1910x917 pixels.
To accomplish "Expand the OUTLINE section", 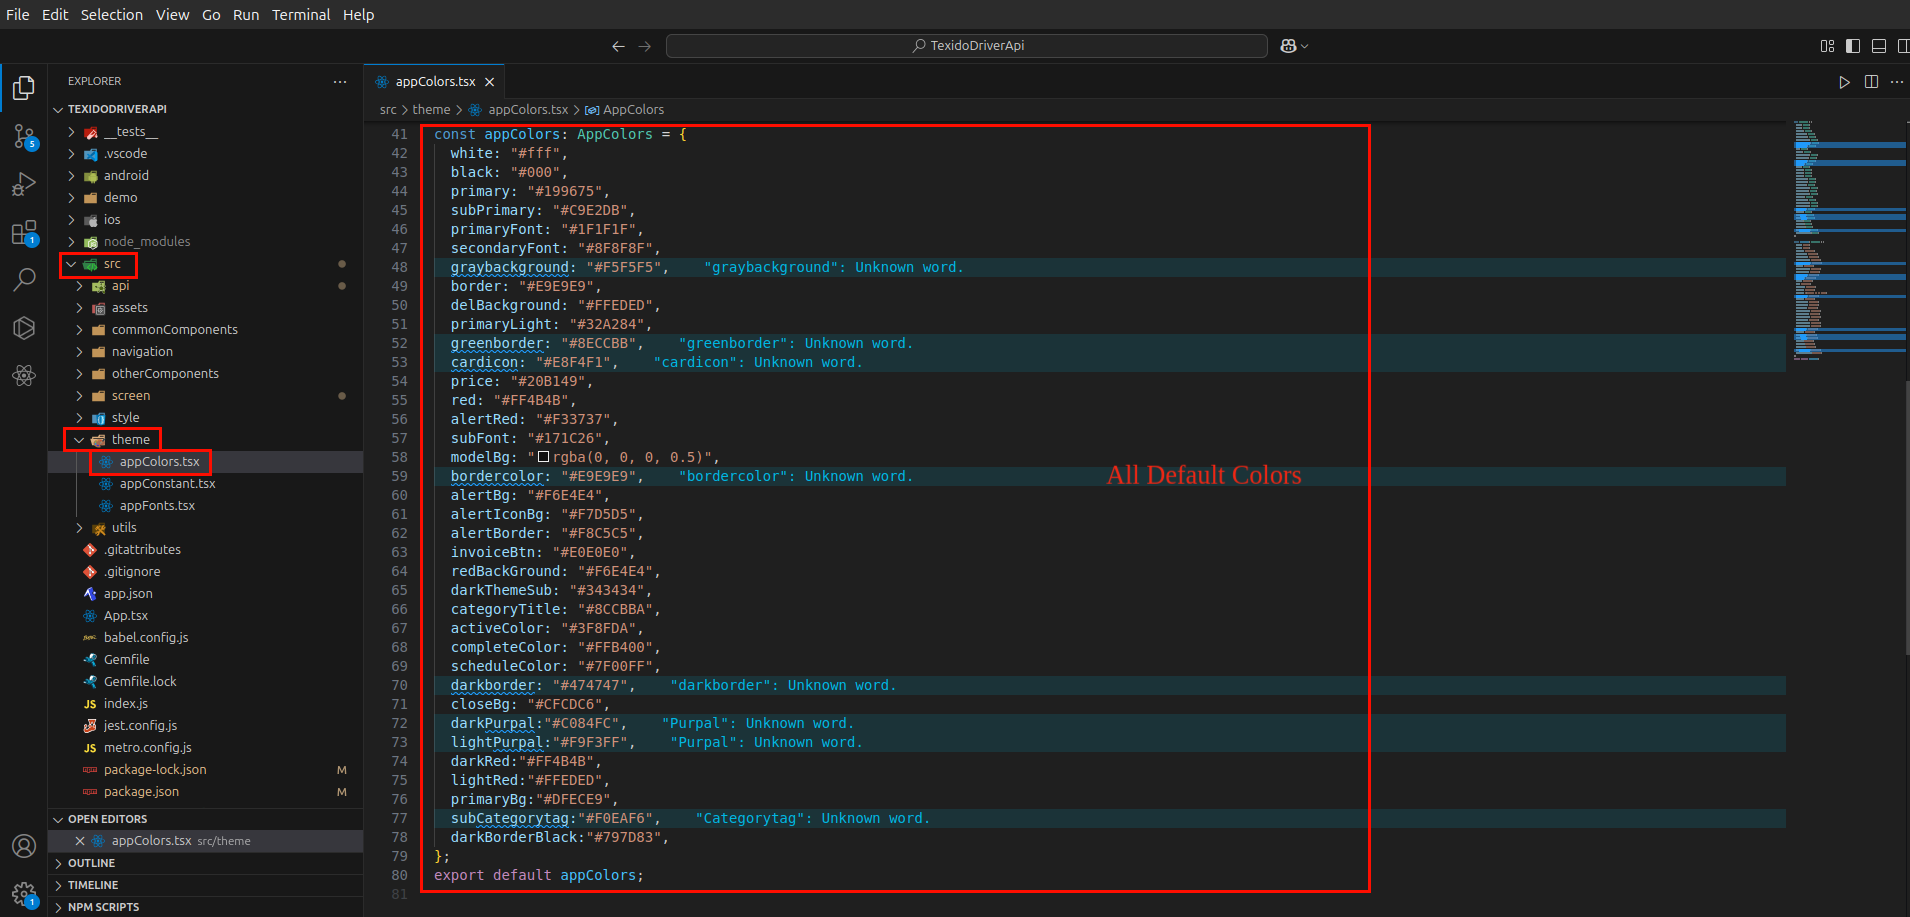I will click(x=91, y=863).
